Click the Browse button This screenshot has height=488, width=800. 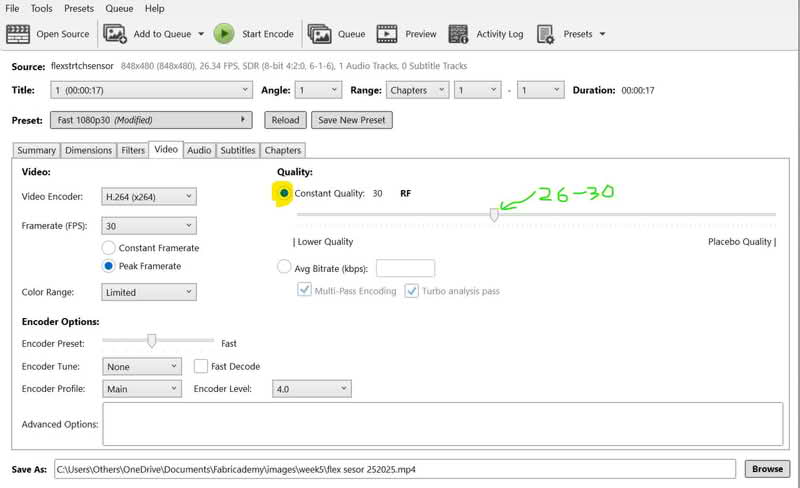coord(767,468)
